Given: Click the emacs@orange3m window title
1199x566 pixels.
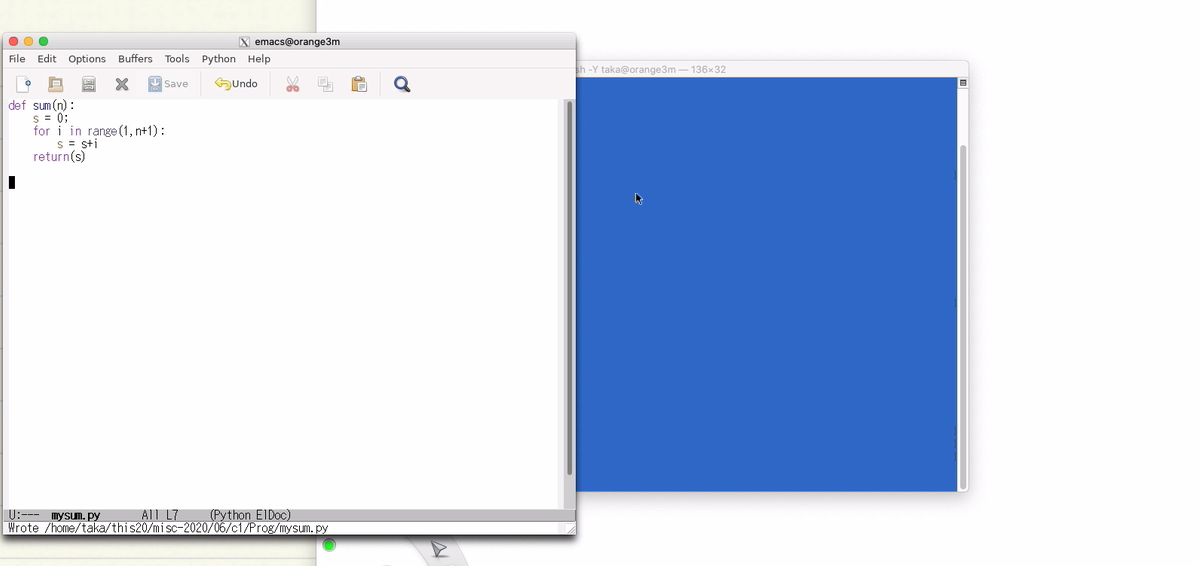Looking at the screenshot, I should tap(297, 42).
